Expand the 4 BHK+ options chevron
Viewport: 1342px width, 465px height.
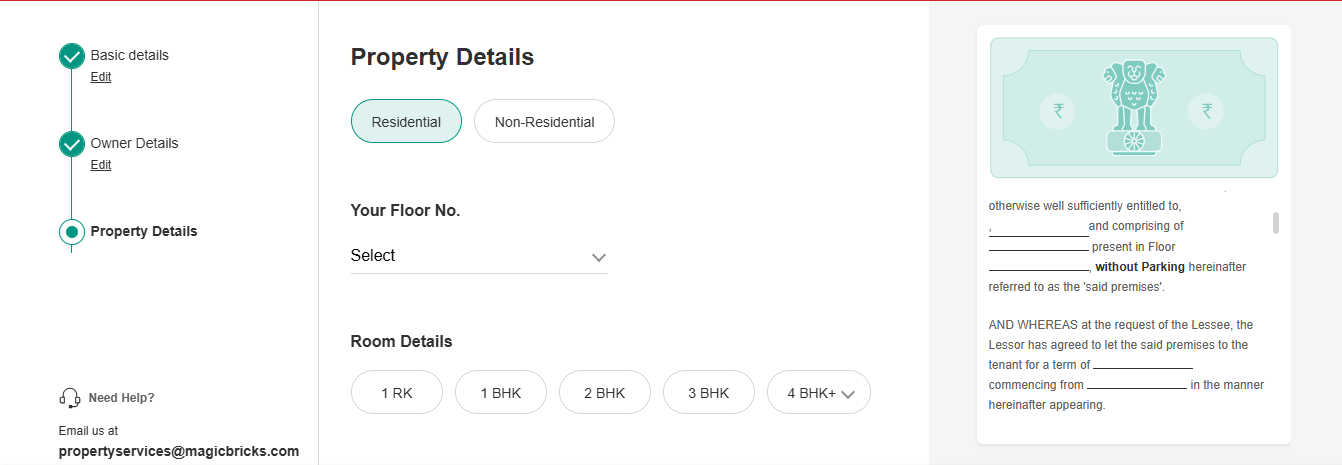click(848, 394)
